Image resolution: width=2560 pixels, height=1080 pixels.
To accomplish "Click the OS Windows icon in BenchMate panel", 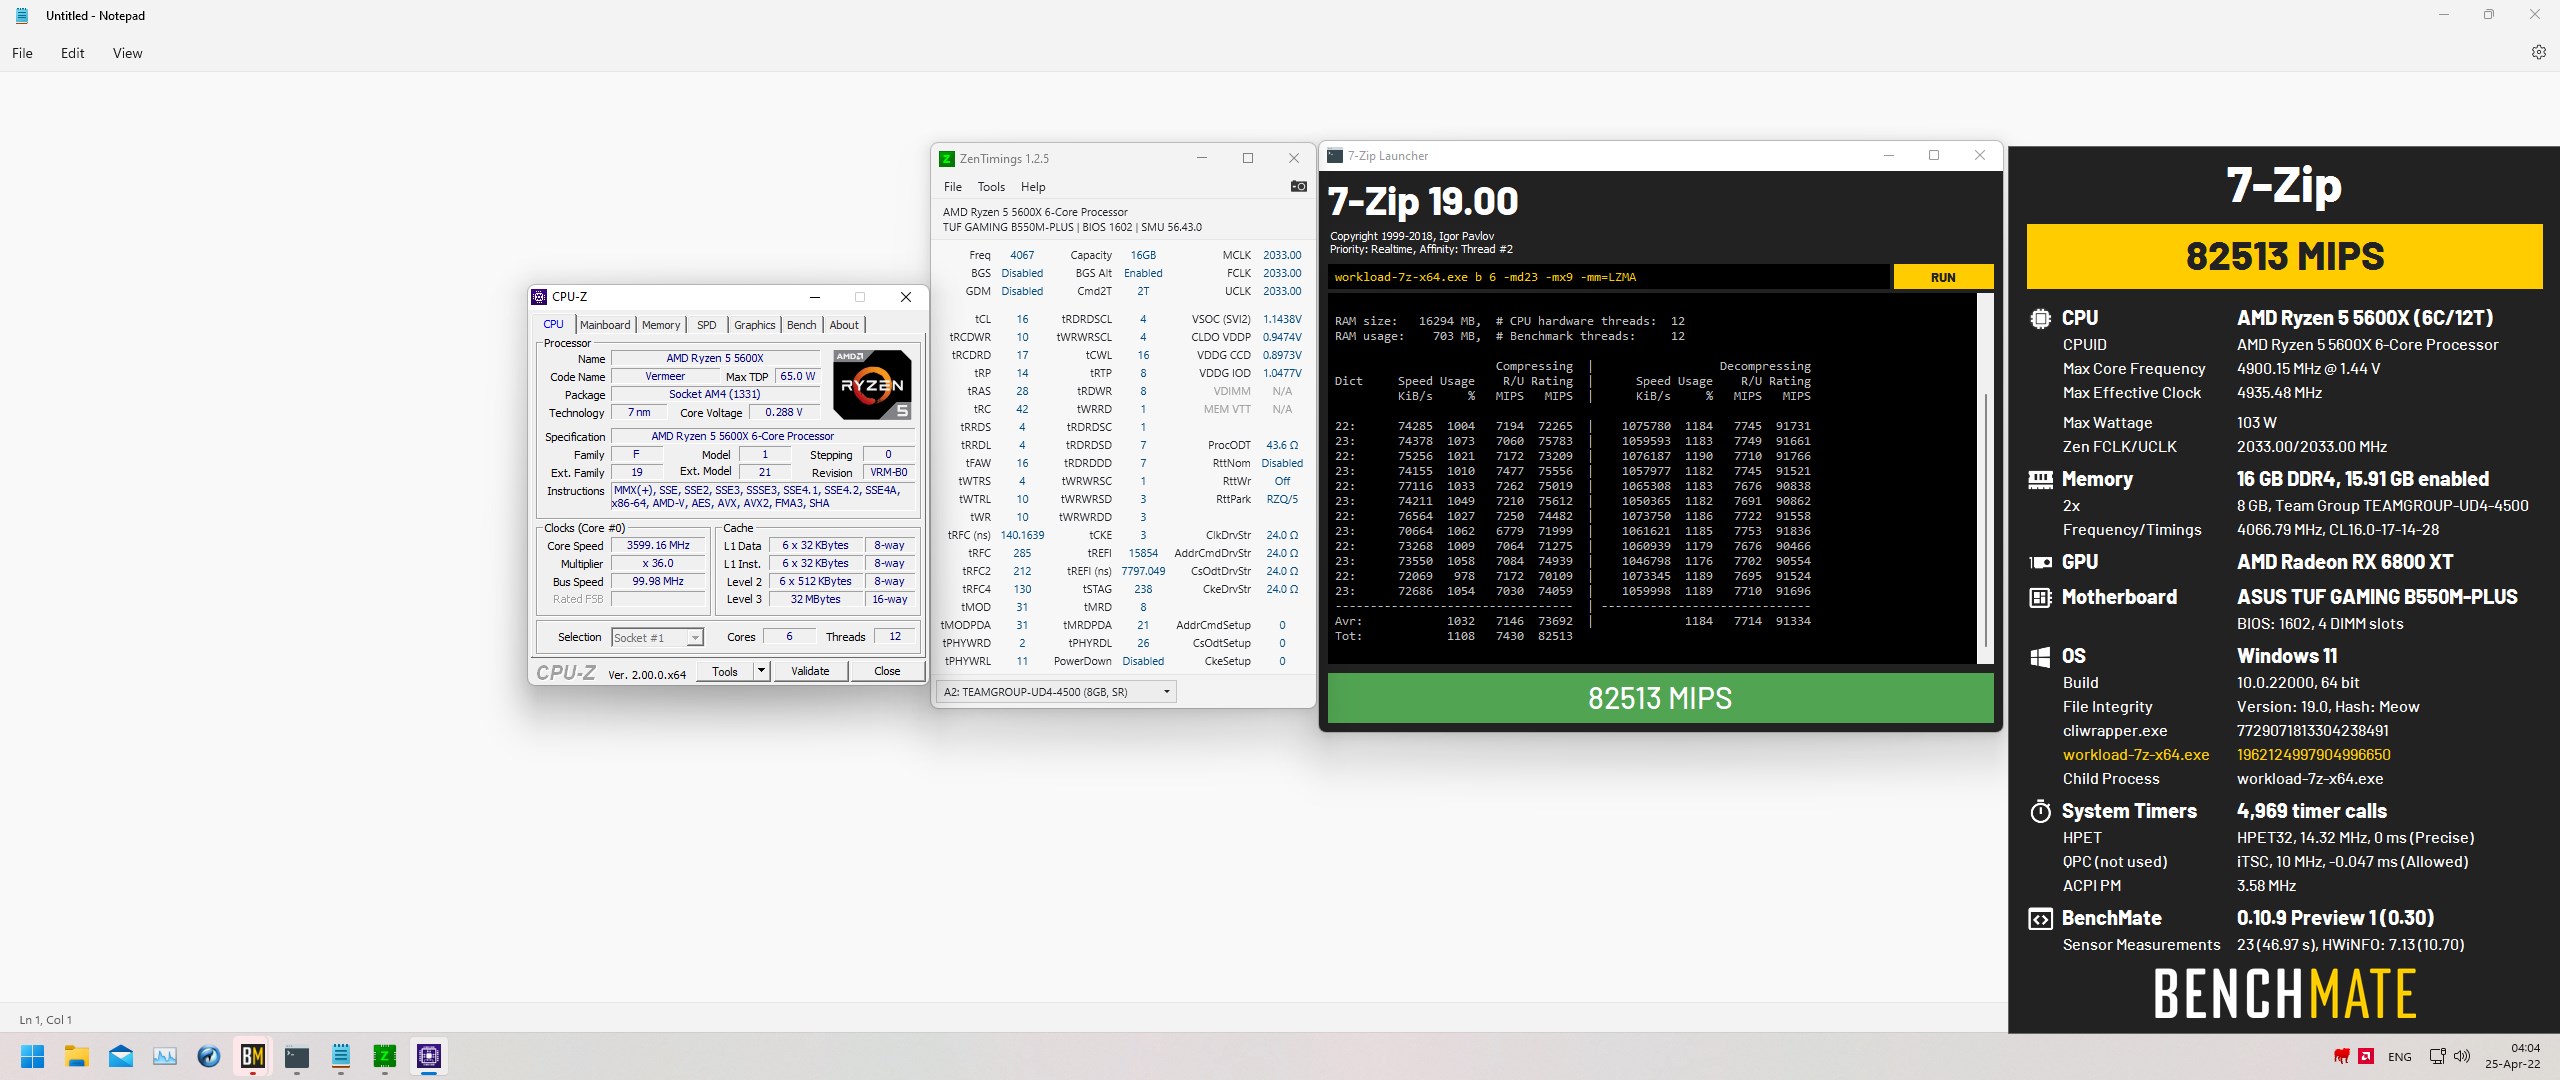I will [2040, 657].
